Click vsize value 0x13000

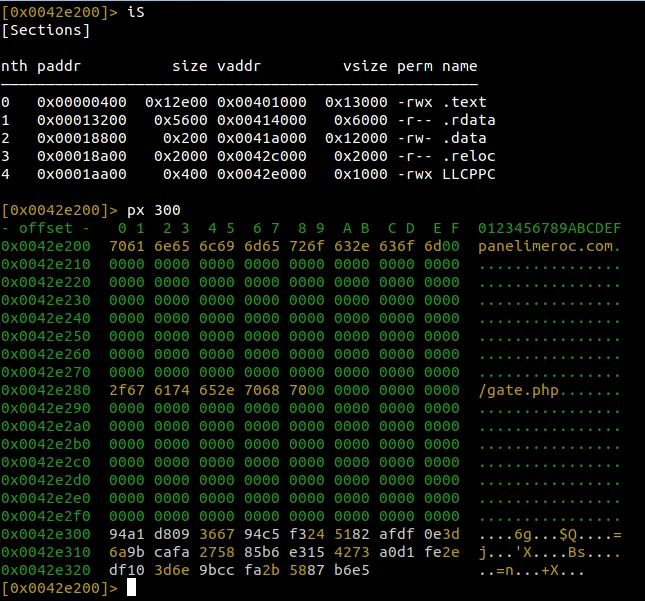[356, 102]
